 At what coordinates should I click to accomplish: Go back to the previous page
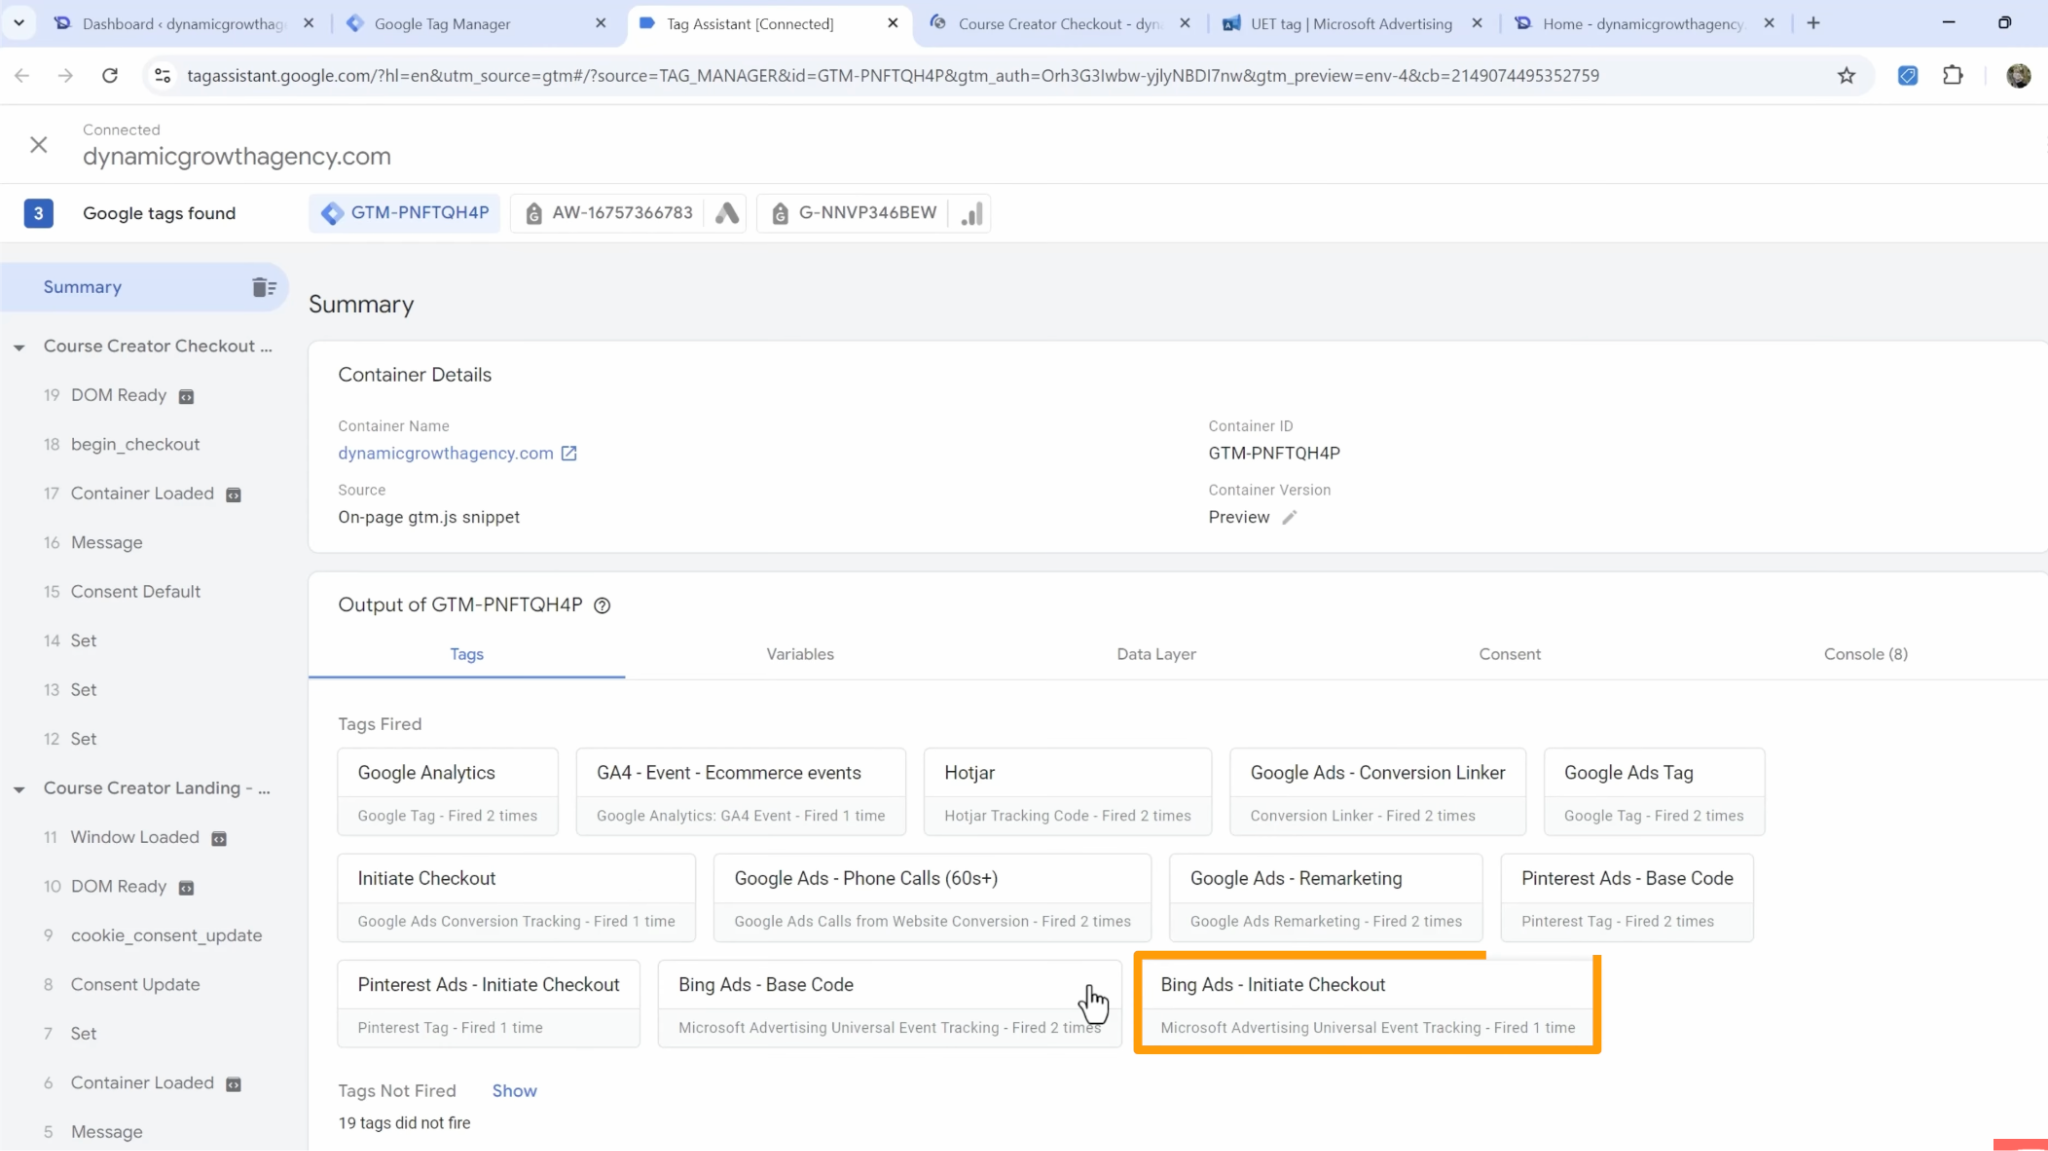22,75
